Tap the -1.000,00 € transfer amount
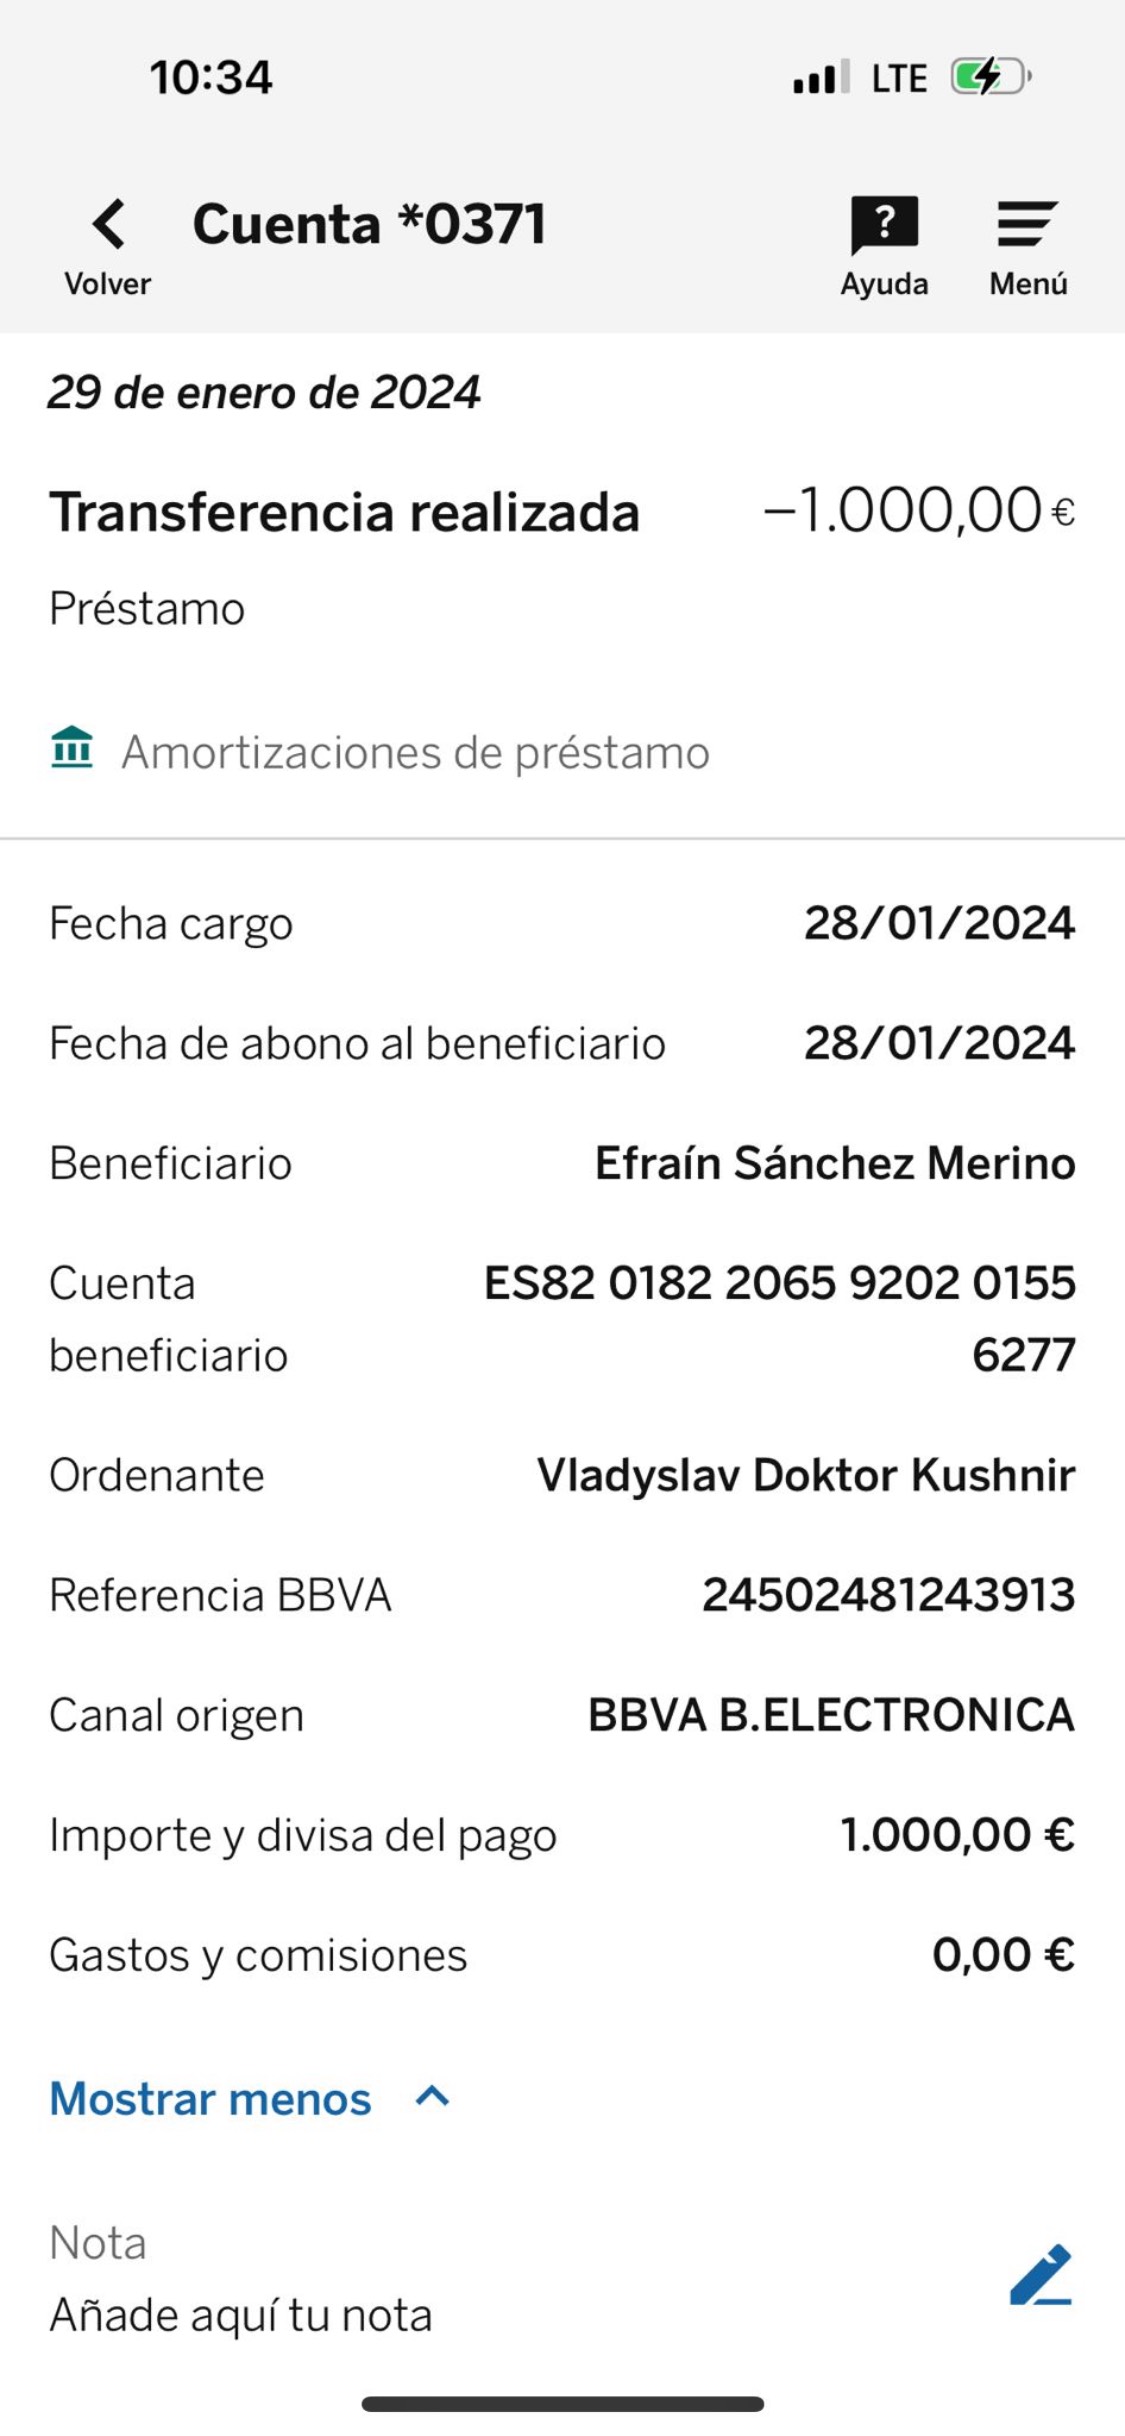The height and width of the screenshot is (2436, 1125). (918, 511)
